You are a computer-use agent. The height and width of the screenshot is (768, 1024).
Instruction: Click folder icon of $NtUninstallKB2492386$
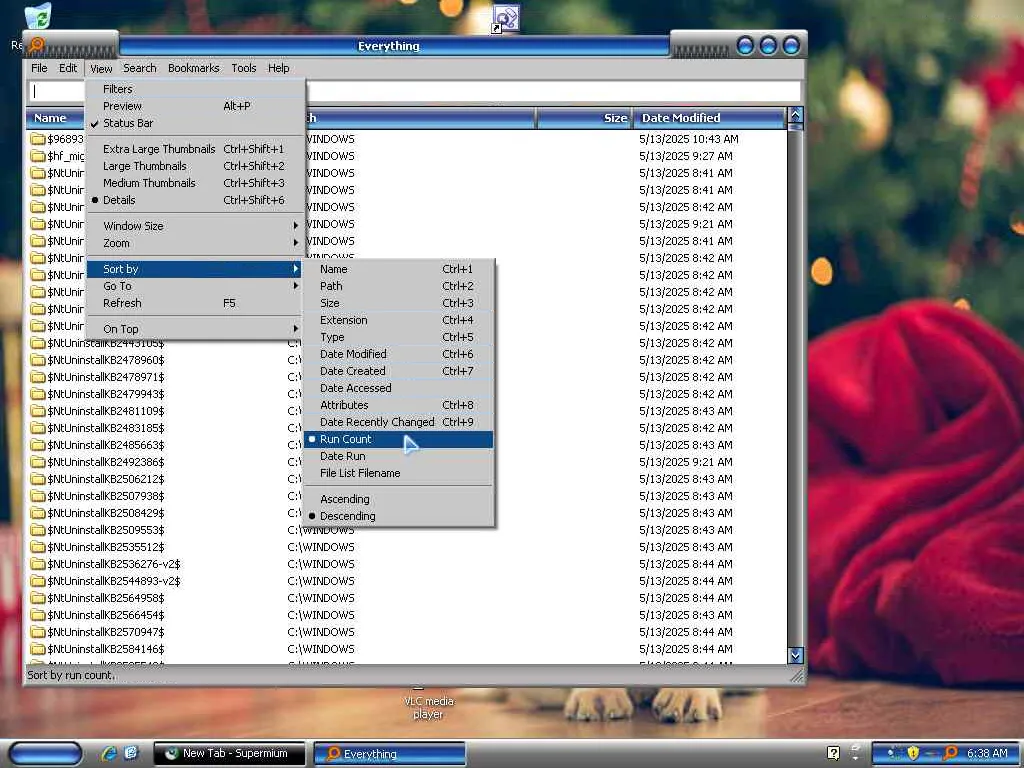point(38,462)
